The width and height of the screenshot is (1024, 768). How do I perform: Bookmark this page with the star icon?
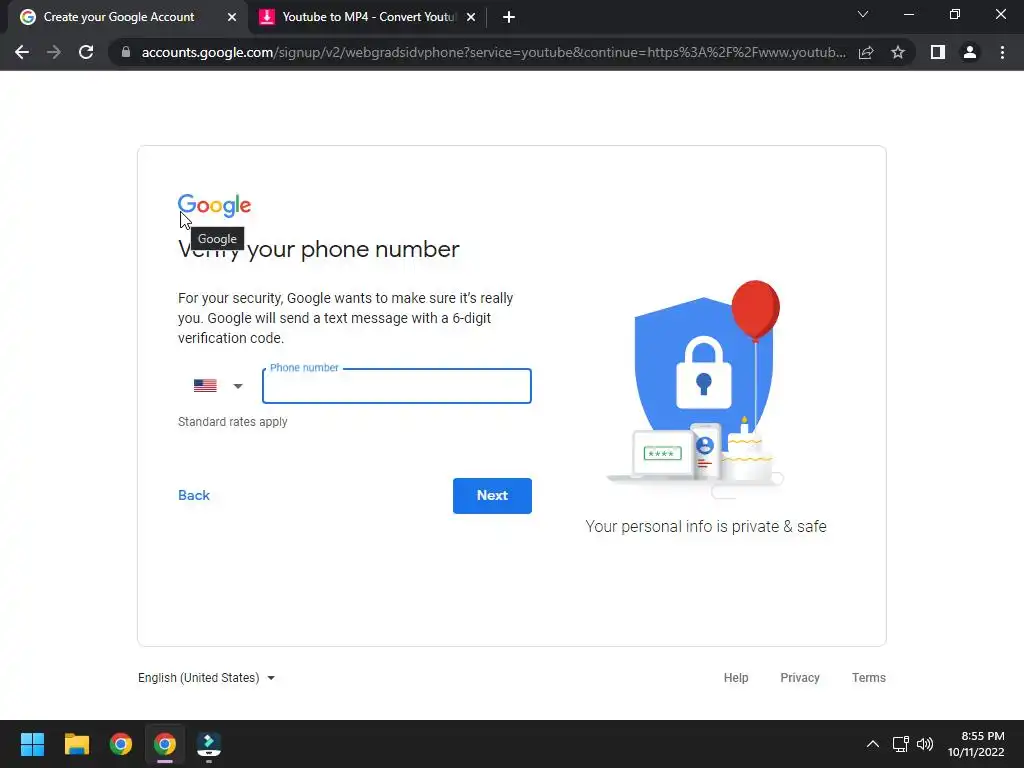[898, 52]
